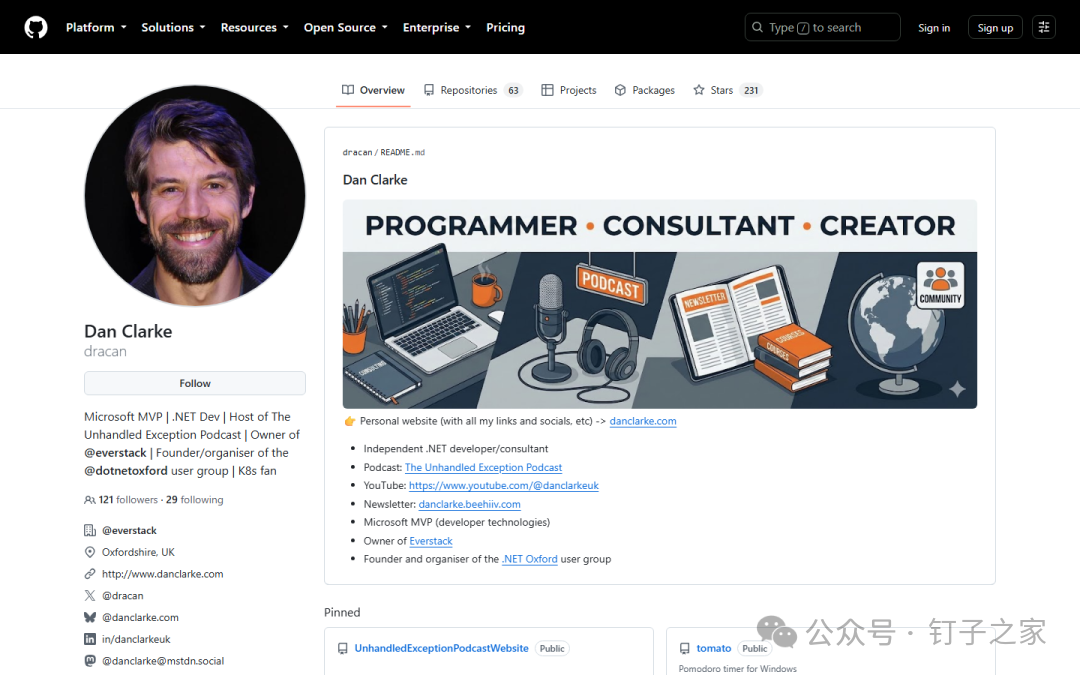Expand the Open Source menu
Image resolution: width=1080 pixels, height=675 pixels.
tap(345, 28)
